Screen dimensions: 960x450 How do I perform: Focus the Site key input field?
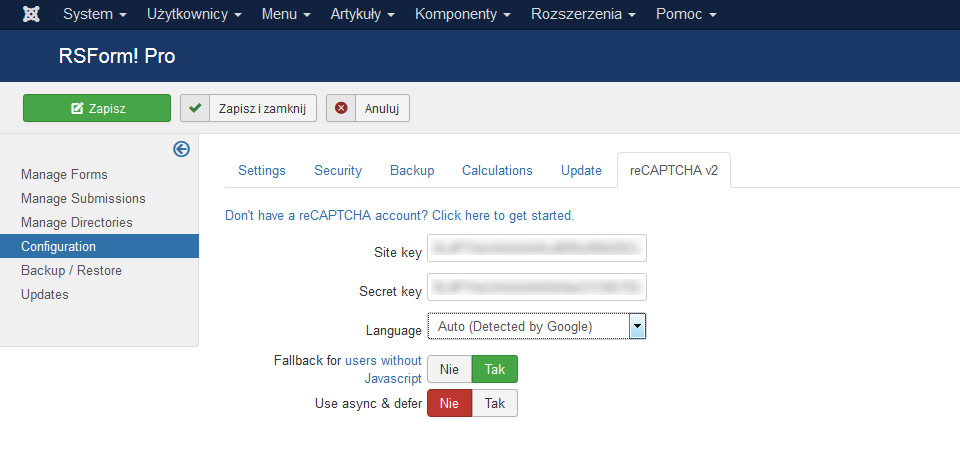click(x=536, y=248)
